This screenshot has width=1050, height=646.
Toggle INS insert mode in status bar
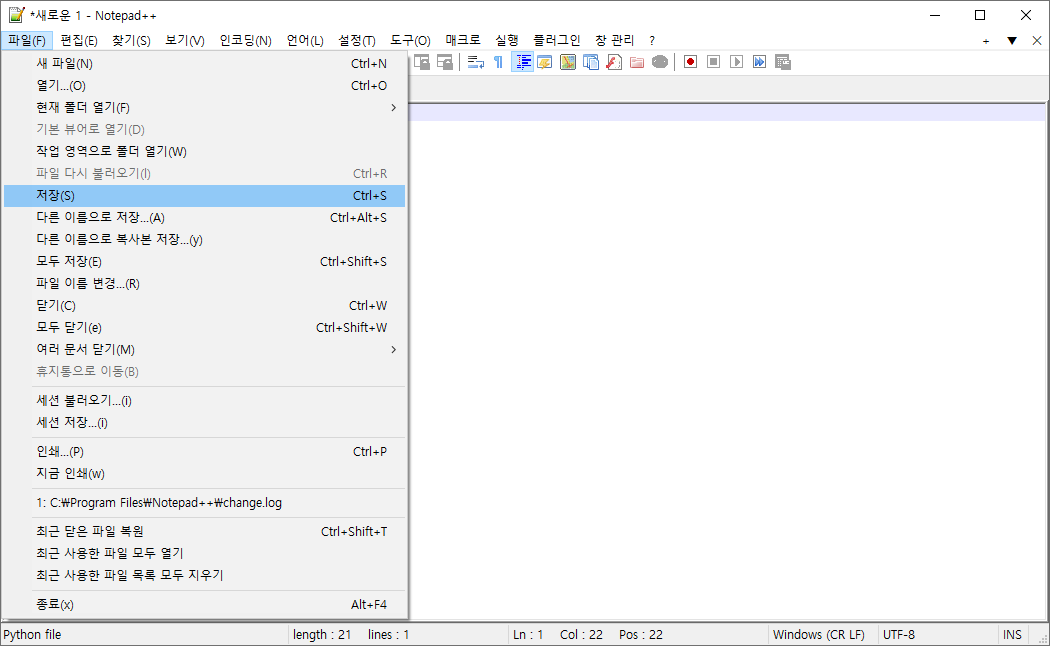click(x=1012, y=635)
